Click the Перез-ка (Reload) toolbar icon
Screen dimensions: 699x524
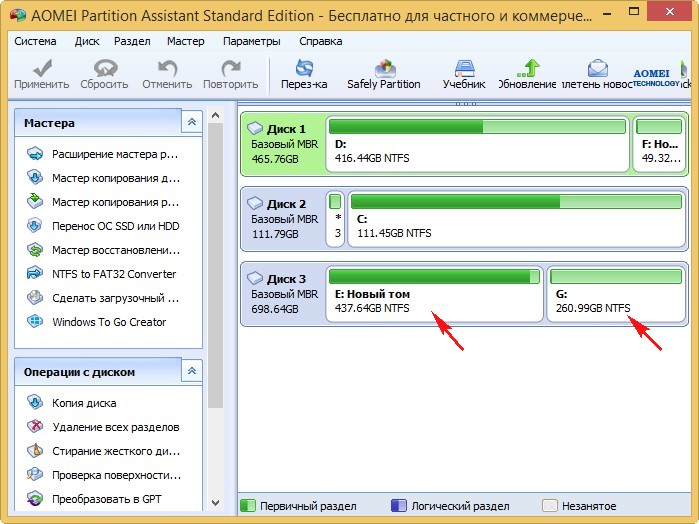pos(304,68)
